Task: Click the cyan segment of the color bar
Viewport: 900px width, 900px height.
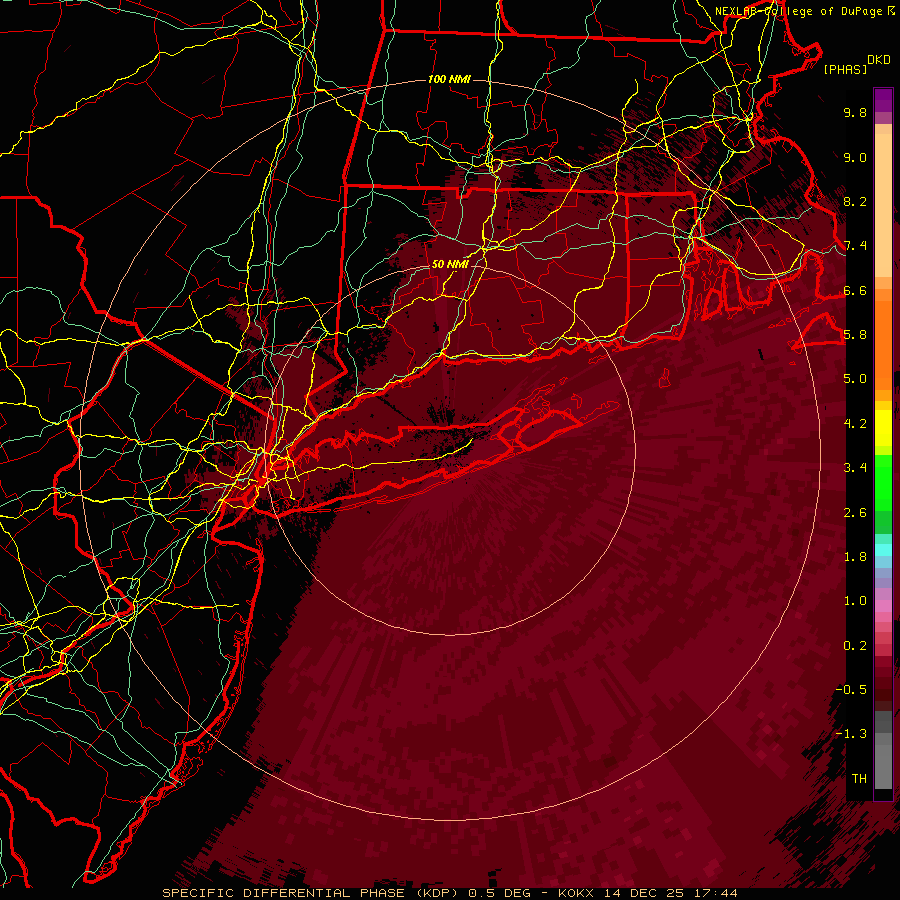Action: coord(883,550)
